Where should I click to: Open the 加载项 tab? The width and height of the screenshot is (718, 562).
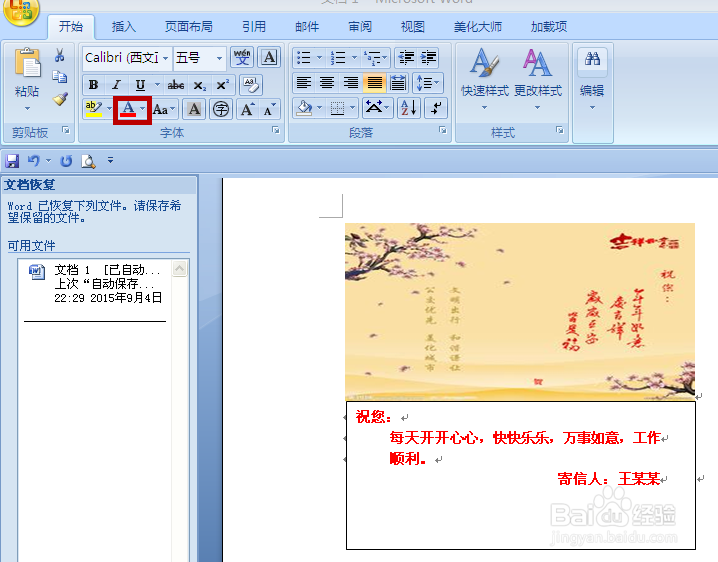[549, 27]
